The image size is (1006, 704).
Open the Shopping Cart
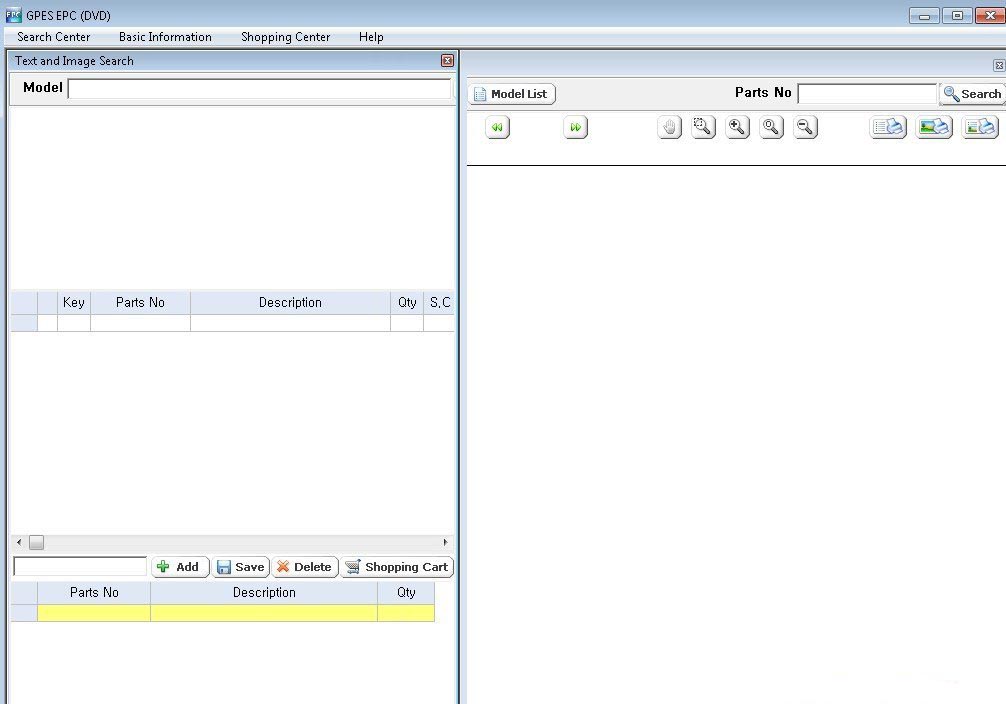(397, 567)
